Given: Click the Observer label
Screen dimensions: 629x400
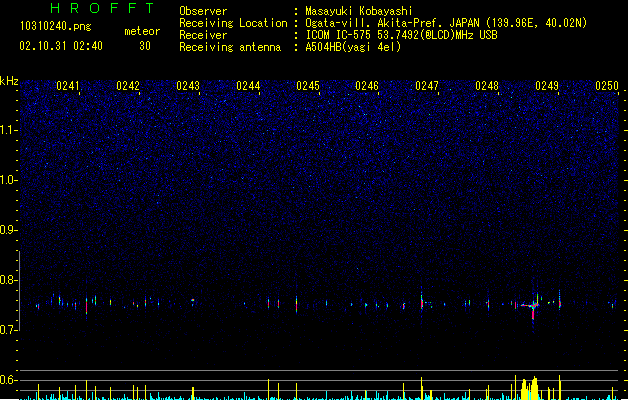Looking at the screenshot, I should [203, 11].
